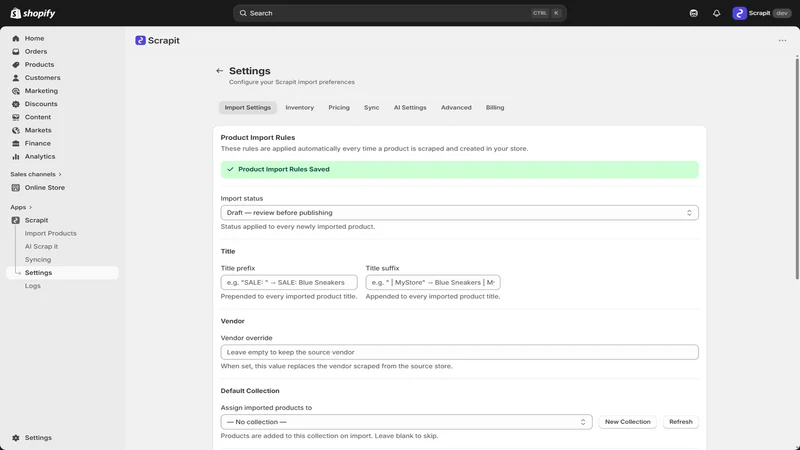
Task: Click the Title prefix input field
Action: [289, 282]
